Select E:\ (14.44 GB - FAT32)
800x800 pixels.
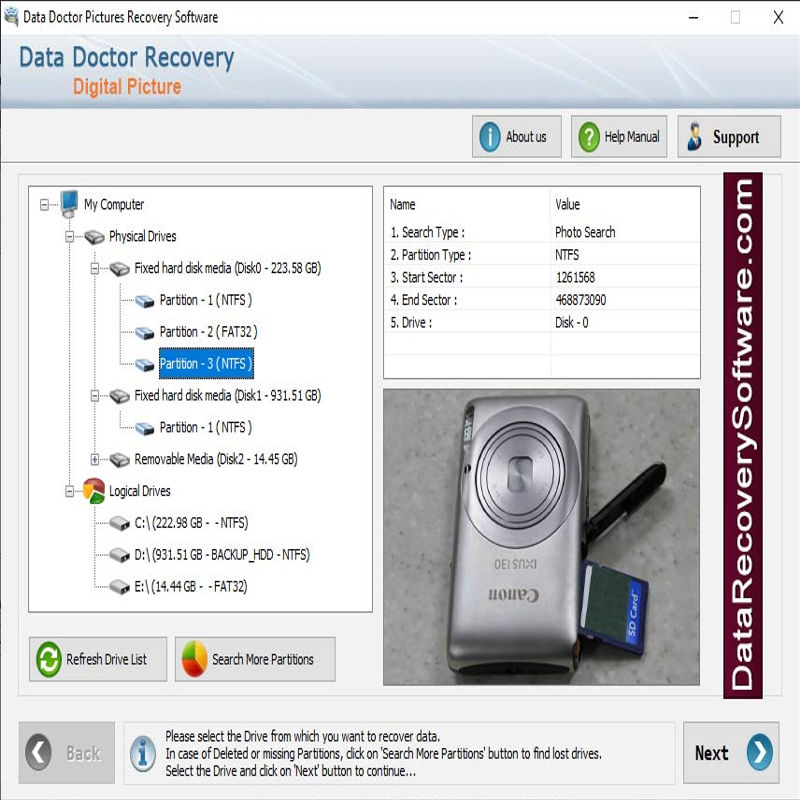[191, 587]
